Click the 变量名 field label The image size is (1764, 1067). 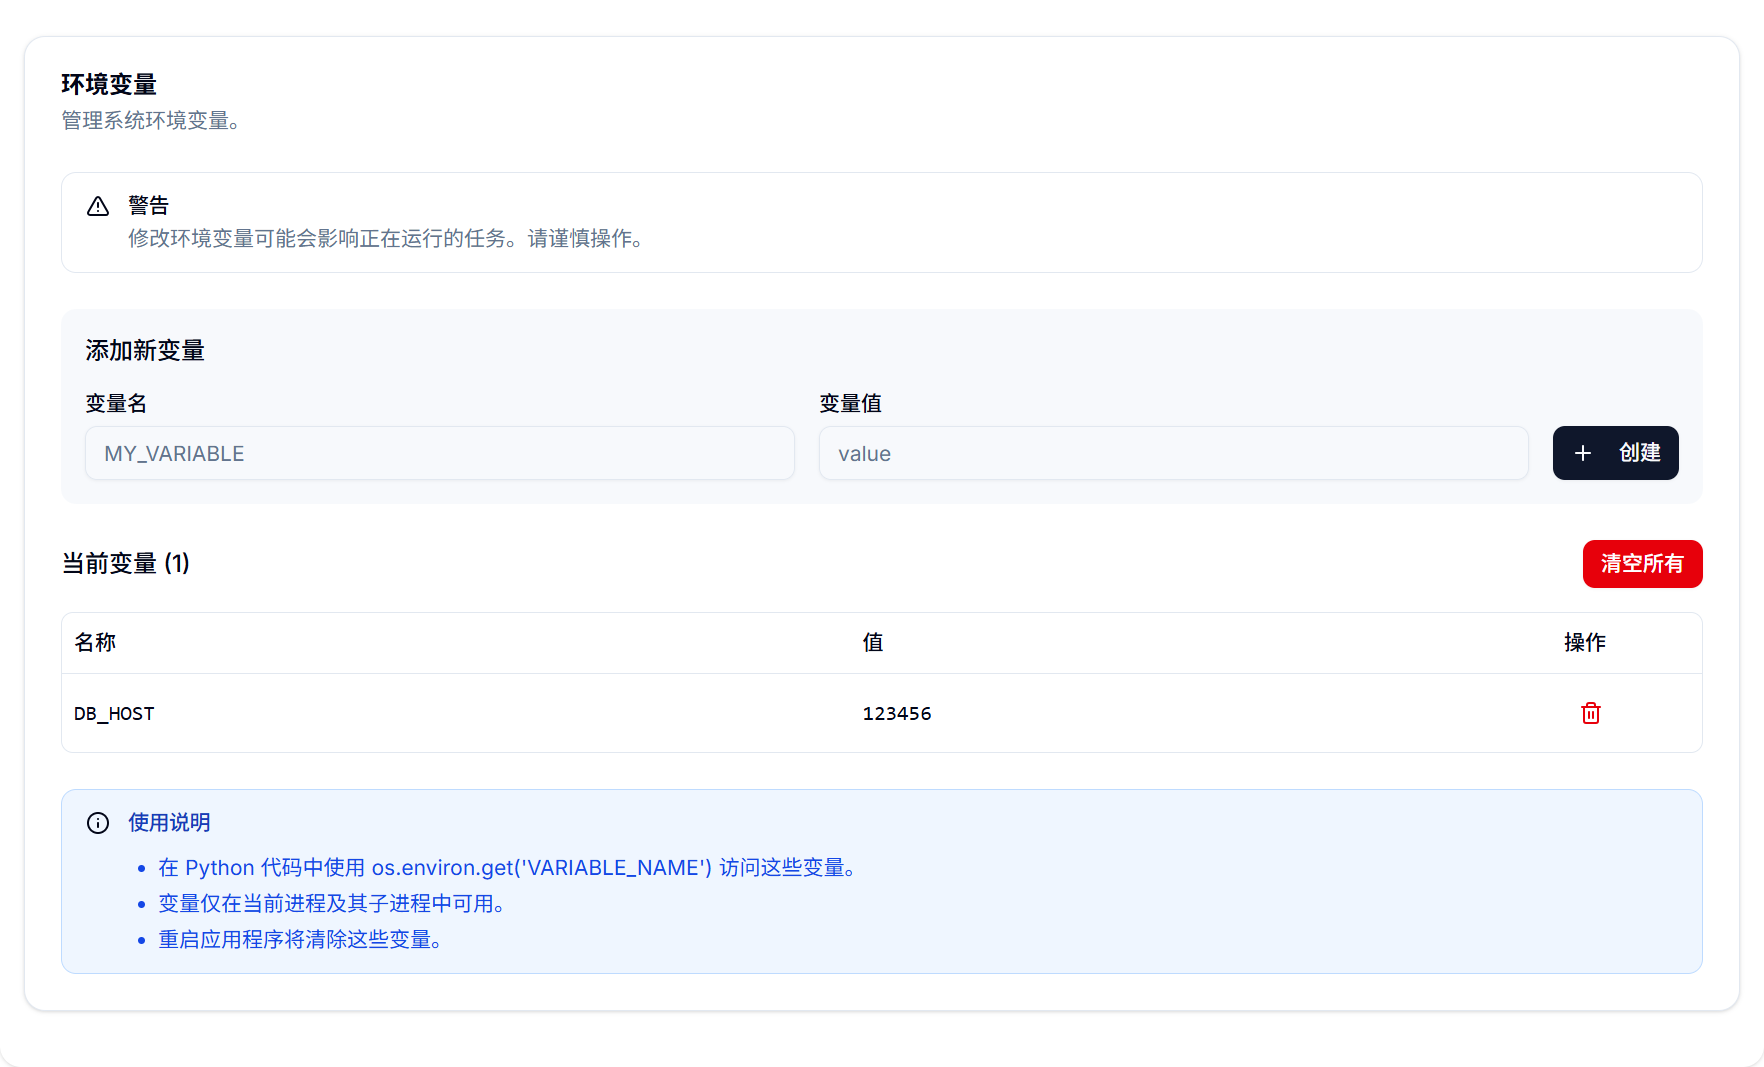116,404
